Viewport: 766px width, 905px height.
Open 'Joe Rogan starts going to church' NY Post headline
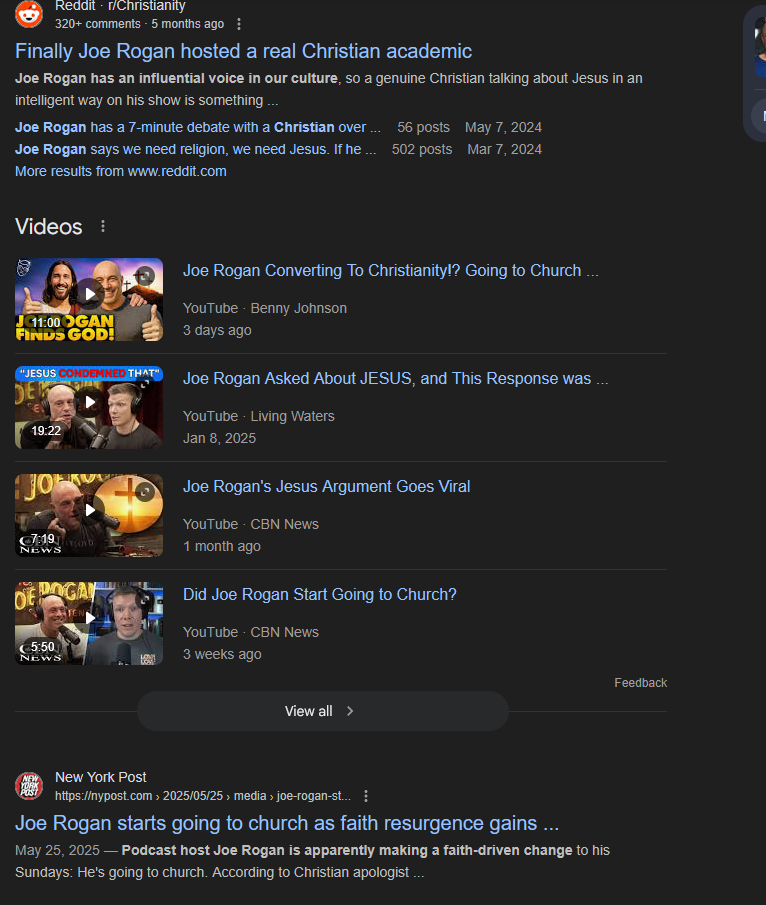pos(287,823)
